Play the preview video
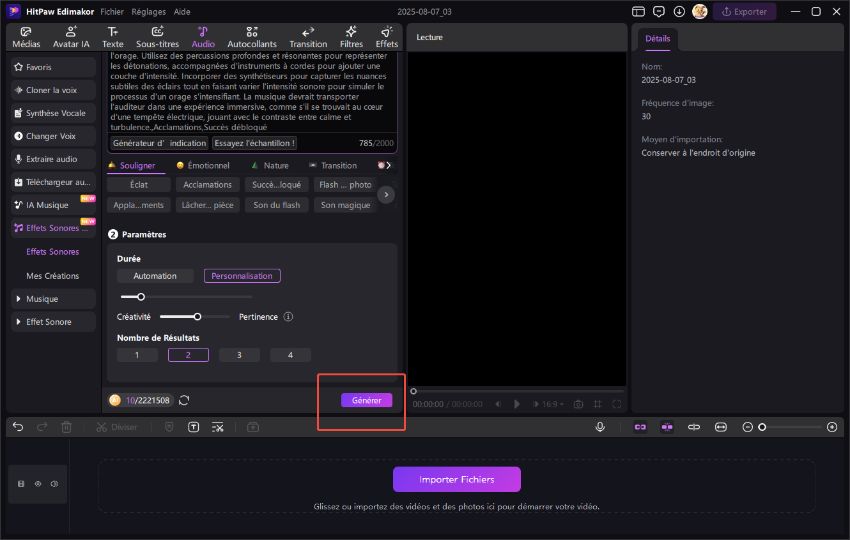Viewport: 850px width, 540px height. point(517,404)
